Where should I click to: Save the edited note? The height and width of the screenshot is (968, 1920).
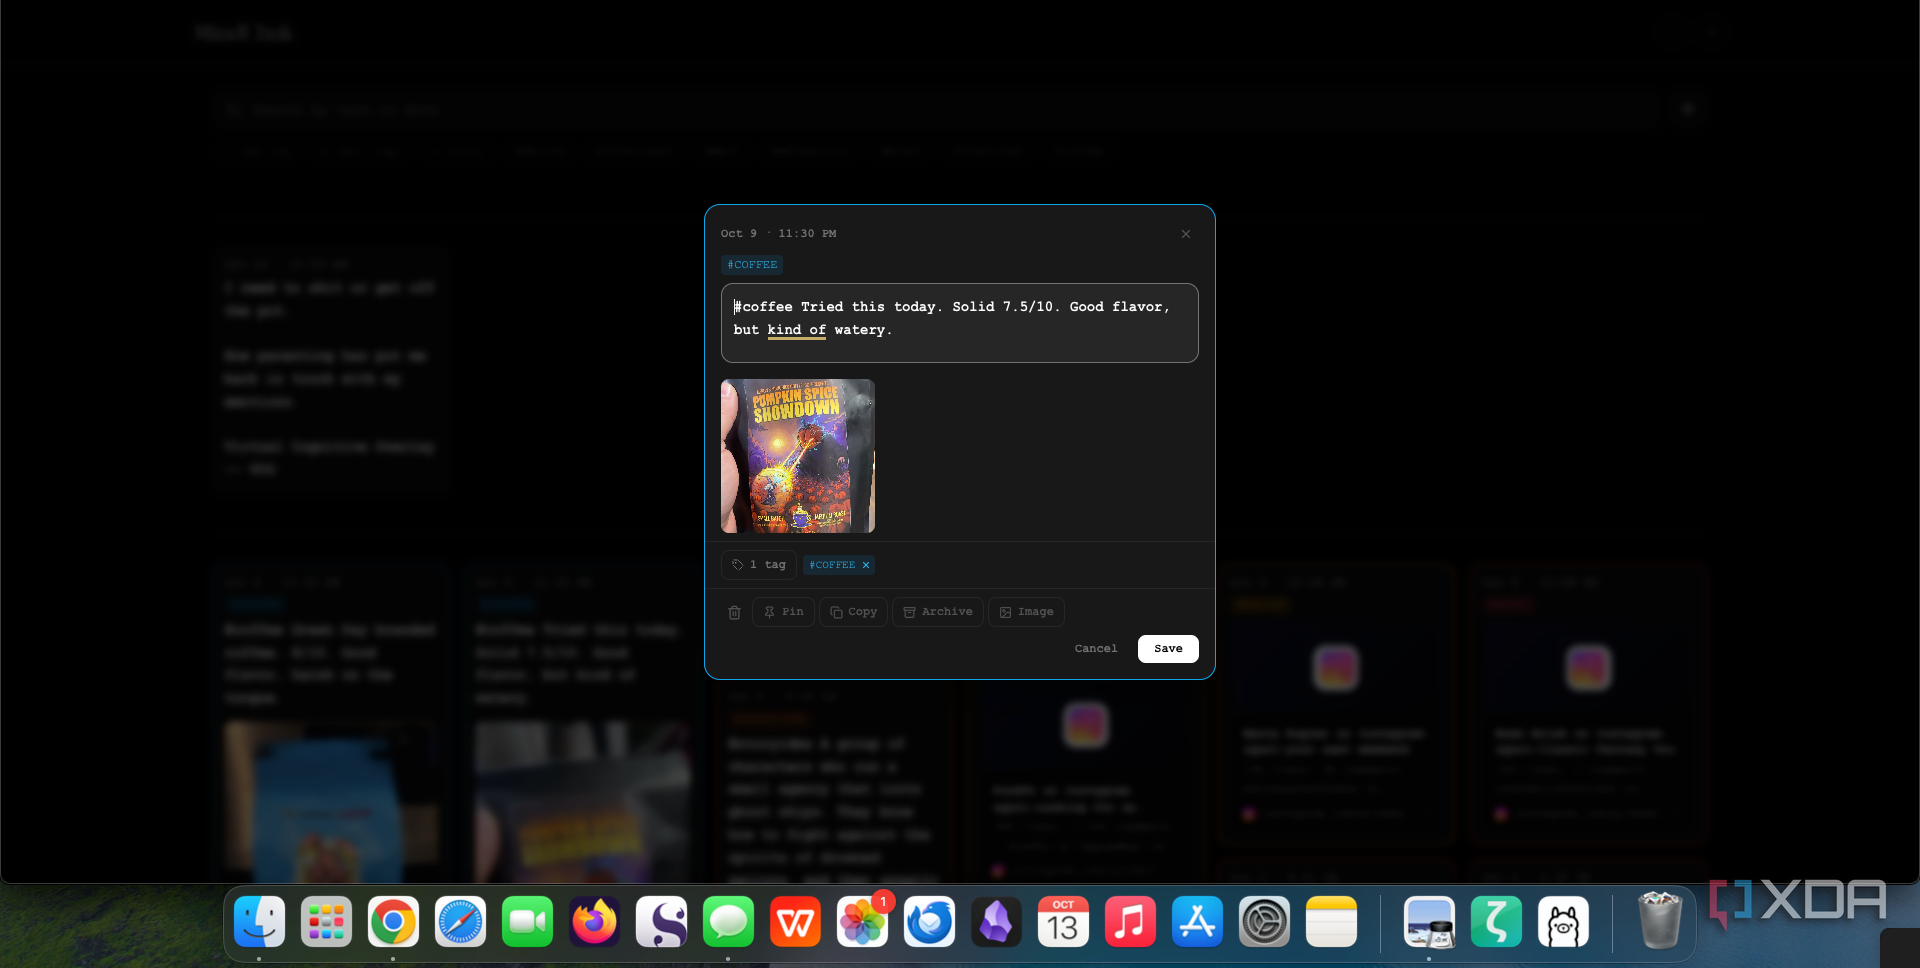[1168, 649]
